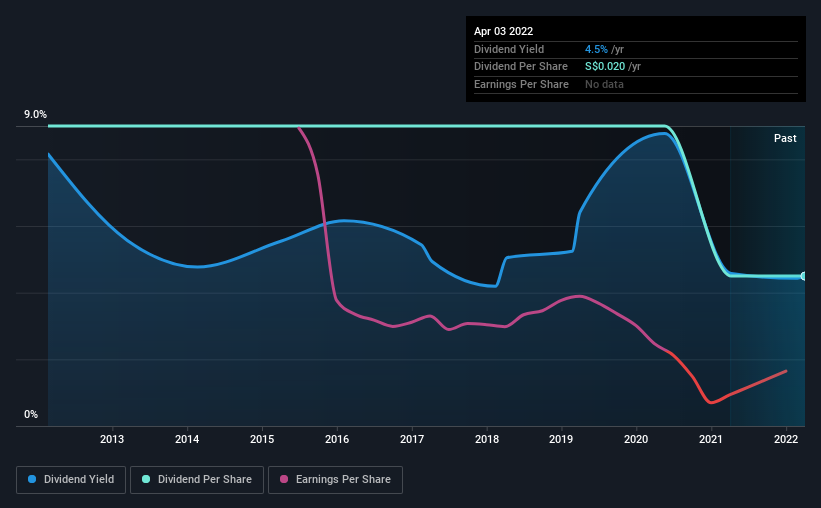Click the blue Dividend Yield legend dot
The image size is (821, 508).
[x=32, y=479]
